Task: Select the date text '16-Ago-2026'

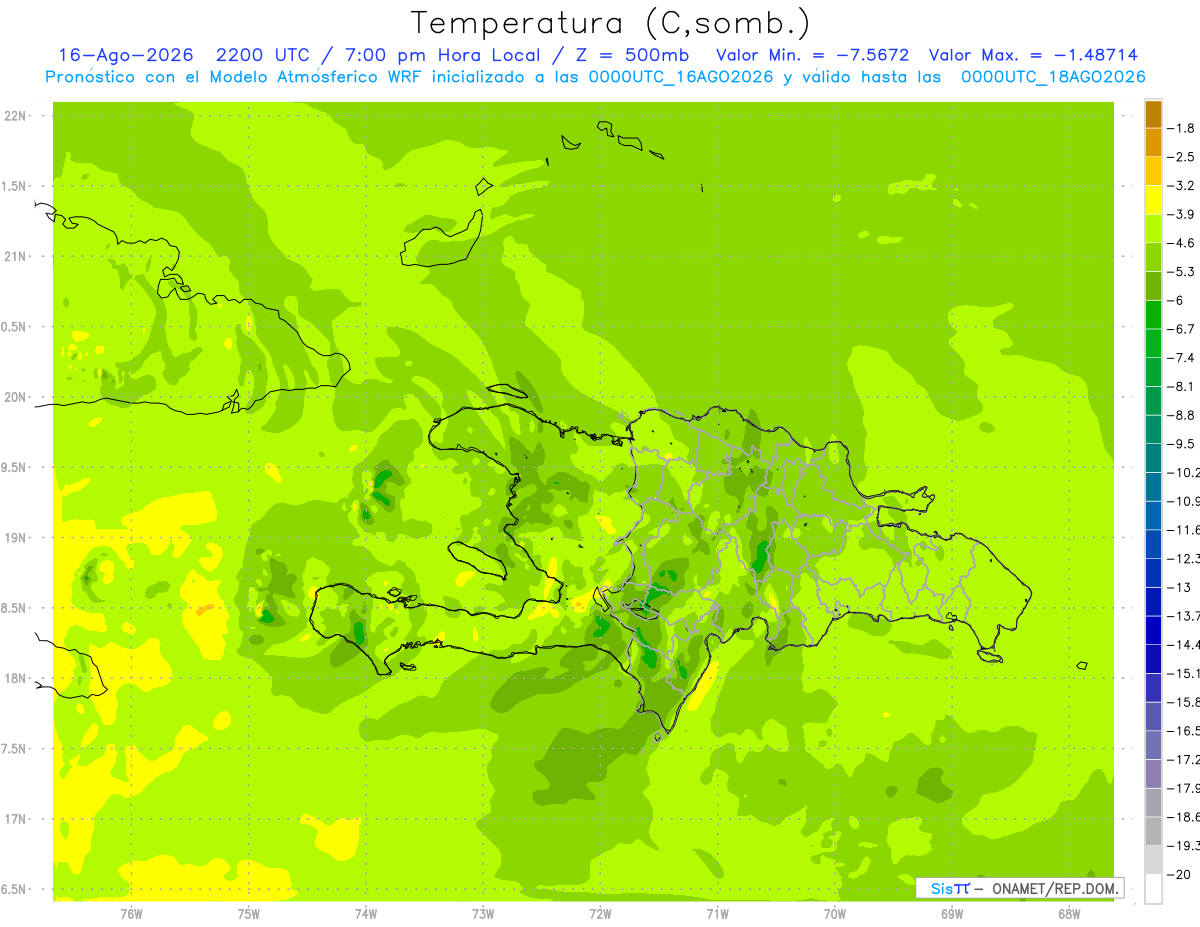Action: click(126, 55)
